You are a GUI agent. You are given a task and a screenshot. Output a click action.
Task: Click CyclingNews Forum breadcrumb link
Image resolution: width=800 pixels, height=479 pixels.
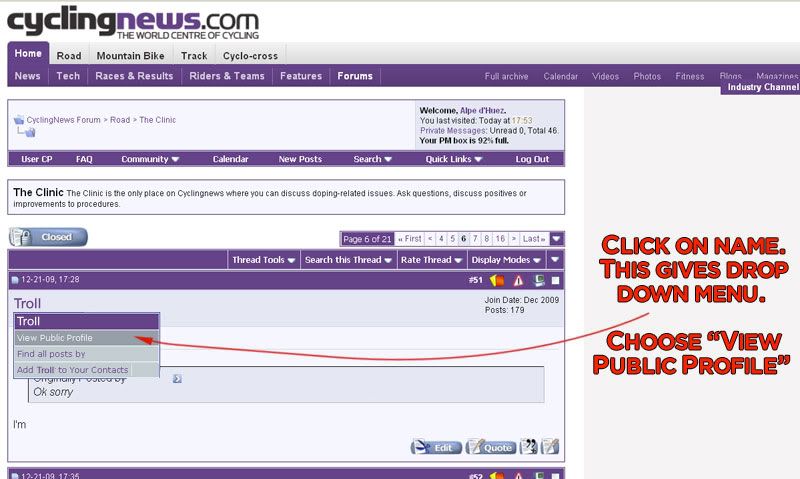coord(63,120)
